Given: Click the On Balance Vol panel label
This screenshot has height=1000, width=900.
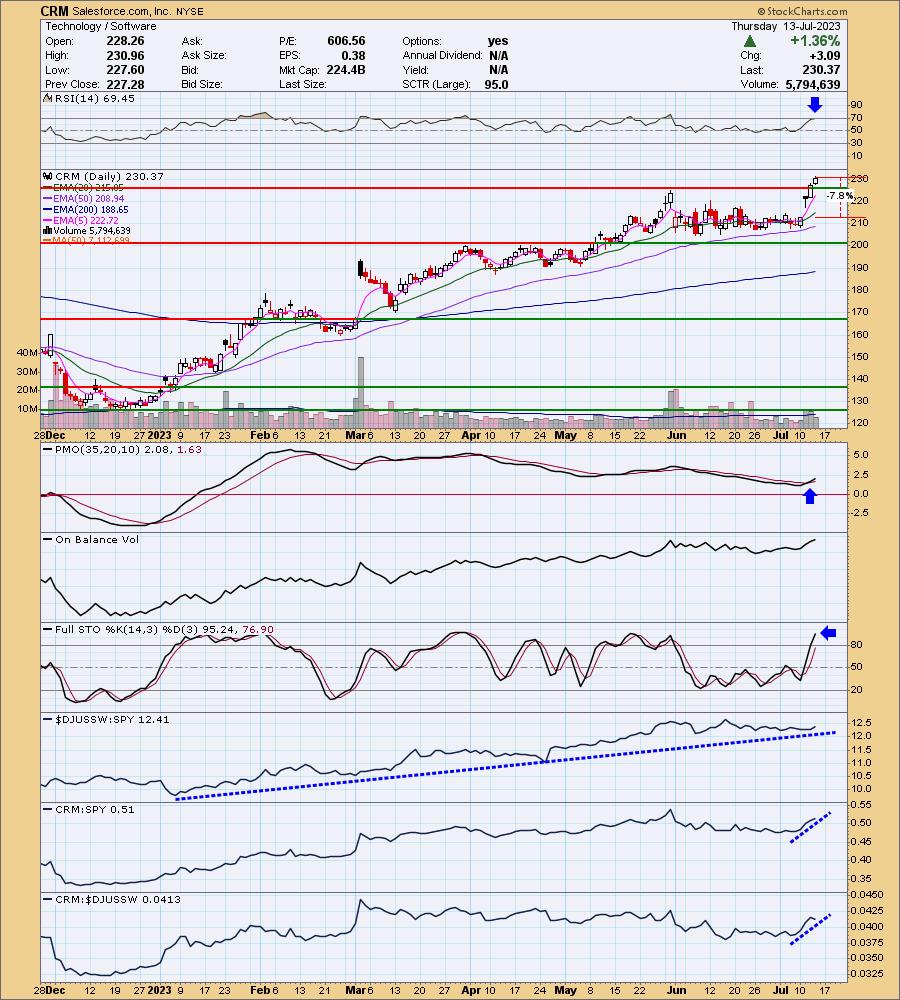Looking at the screenshot, I should [x=96, y=539].
